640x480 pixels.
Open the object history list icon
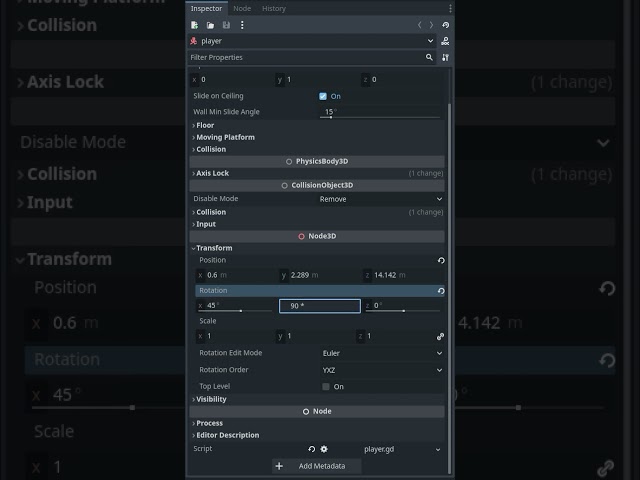[445, 25]
